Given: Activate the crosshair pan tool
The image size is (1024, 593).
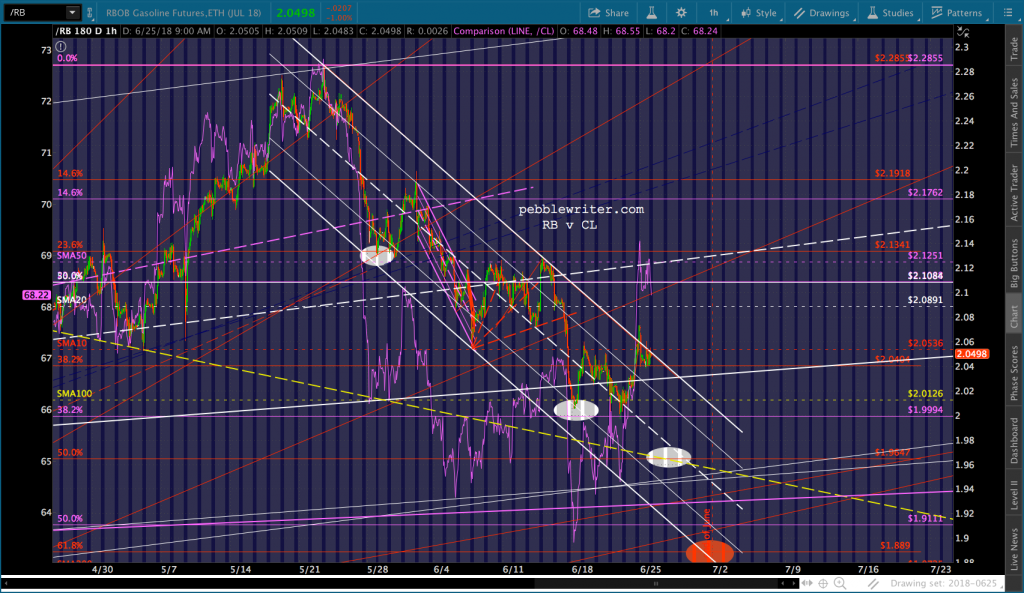Looking at the screenshot, I should [823, 583].
